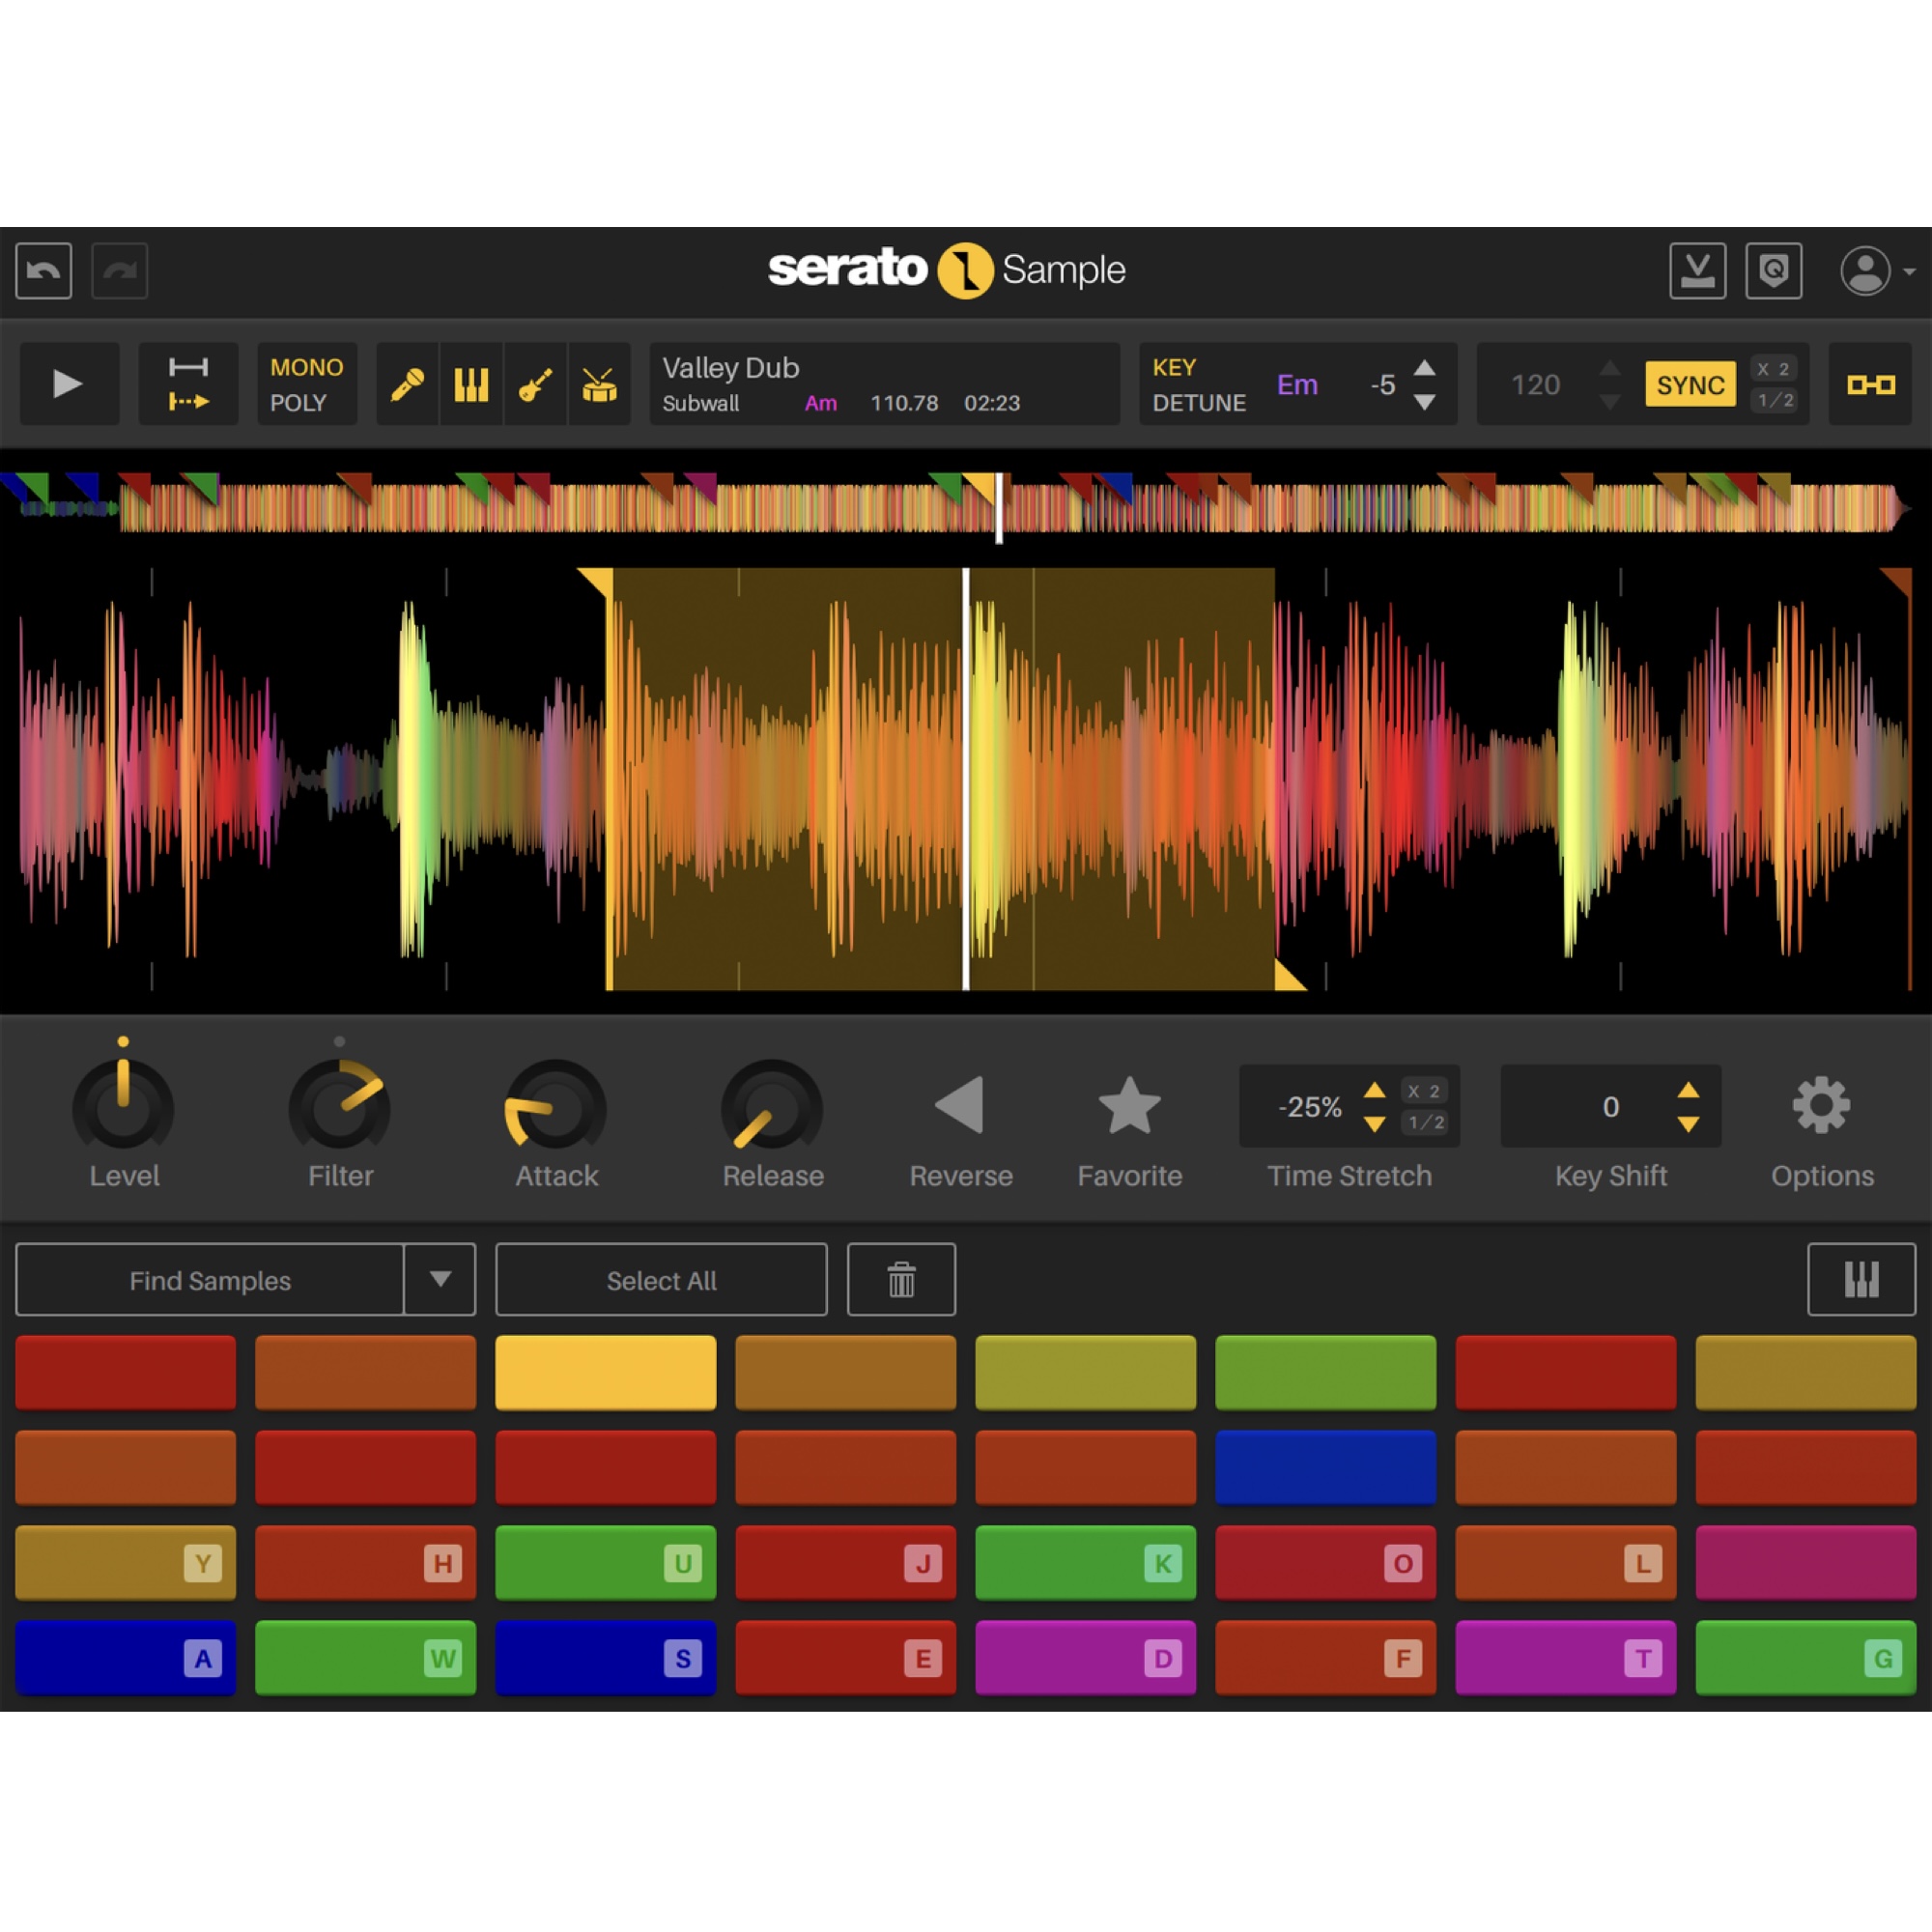The height and width of the screenshot is (1932, 1932).
Task: Halve tempo with top-bar 1/2 button
Action: click(1773, 400)
